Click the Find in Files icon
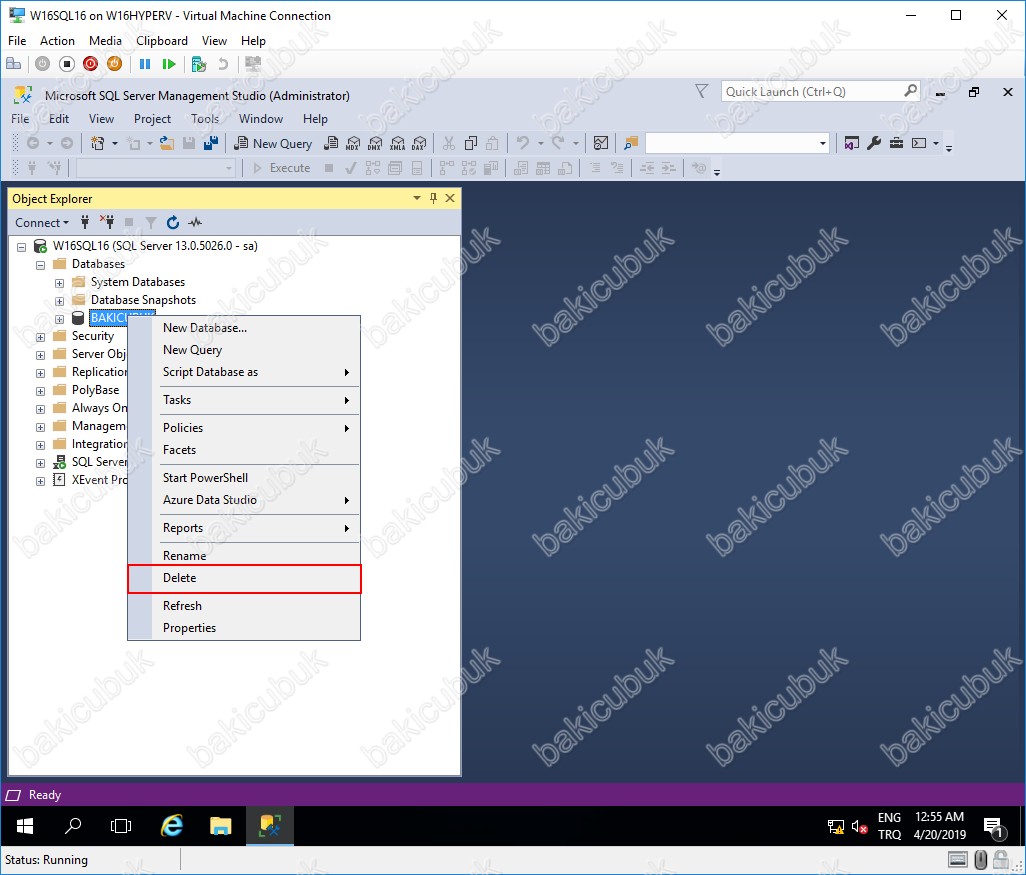1026x875 pixels. (x=631, y=143)
